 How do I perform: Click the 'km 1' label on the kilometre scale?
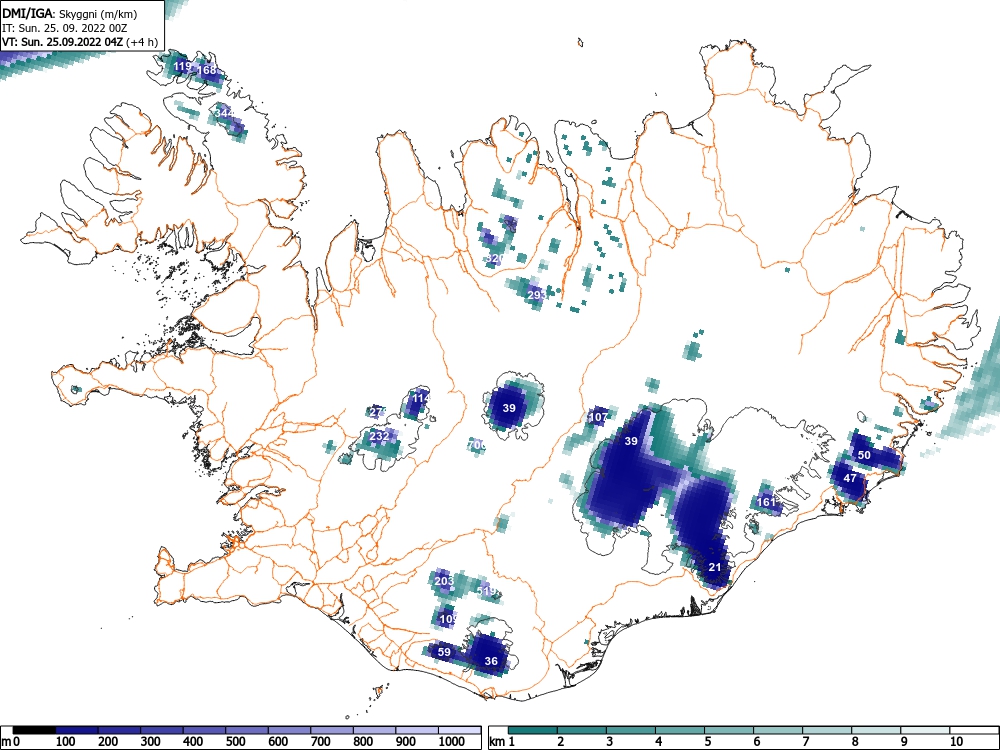coord(502,741)
